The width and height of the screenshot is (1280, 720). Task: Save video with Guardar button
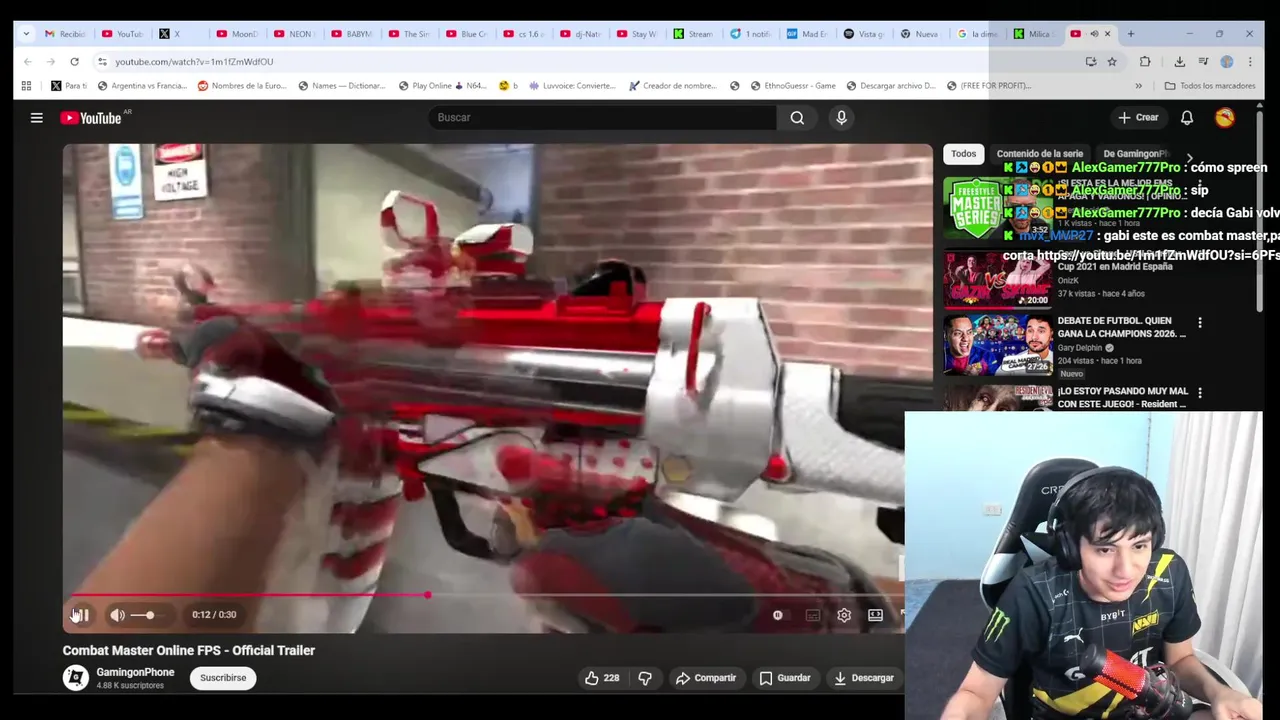[x=785, y=678]
